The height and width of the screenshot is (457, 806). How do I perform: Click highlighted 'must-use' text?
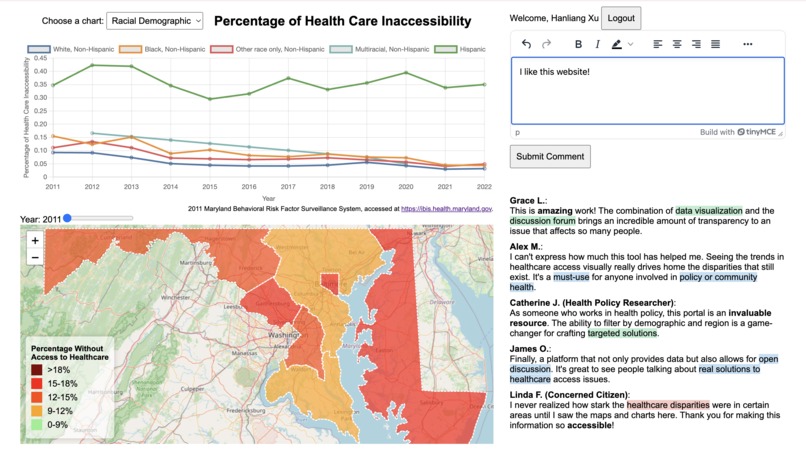[x=571, y=277]
